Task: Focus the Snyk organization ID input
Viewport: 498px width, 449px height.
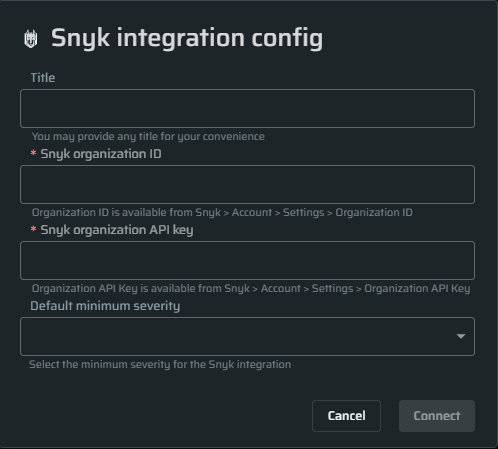Action: click(247, 184)
